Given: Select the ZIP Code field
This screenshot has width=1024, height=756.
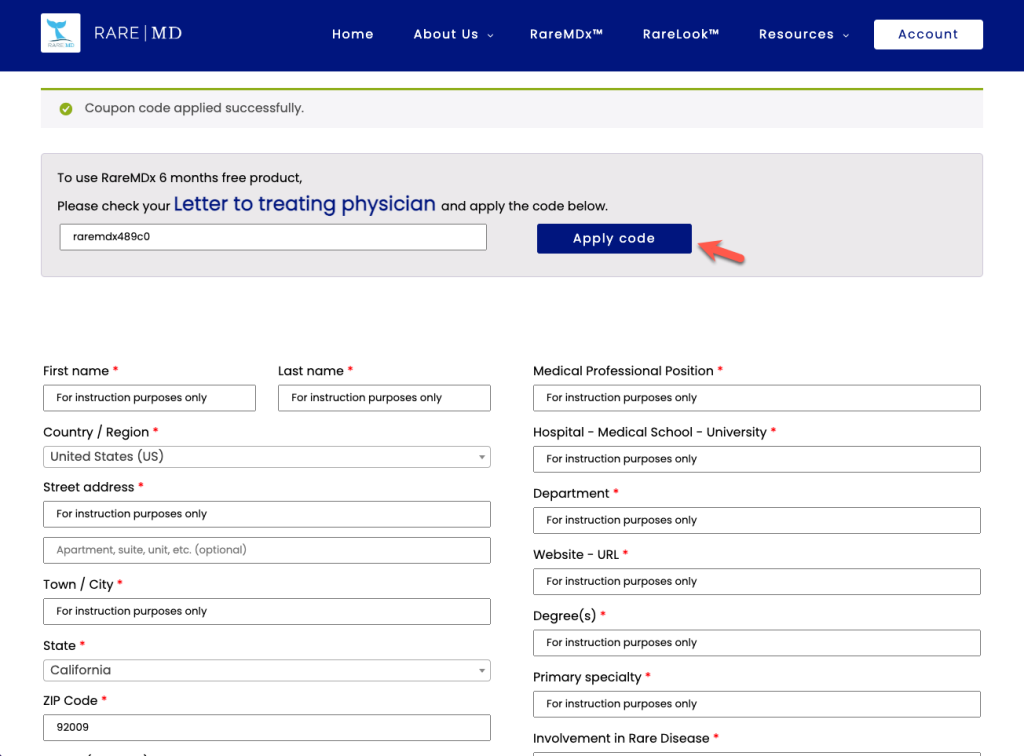Looking at the screenshot, I should pyautogui.click(x=266, y=727).
